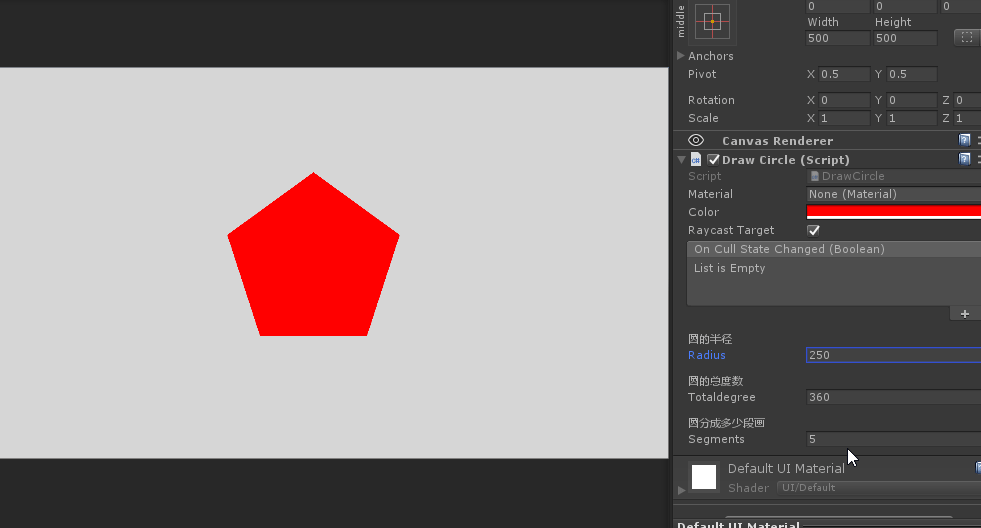The height and width of the screenshot is (528, 981).
Task: Click the Raycast Target label
Action: coord(731,230)
